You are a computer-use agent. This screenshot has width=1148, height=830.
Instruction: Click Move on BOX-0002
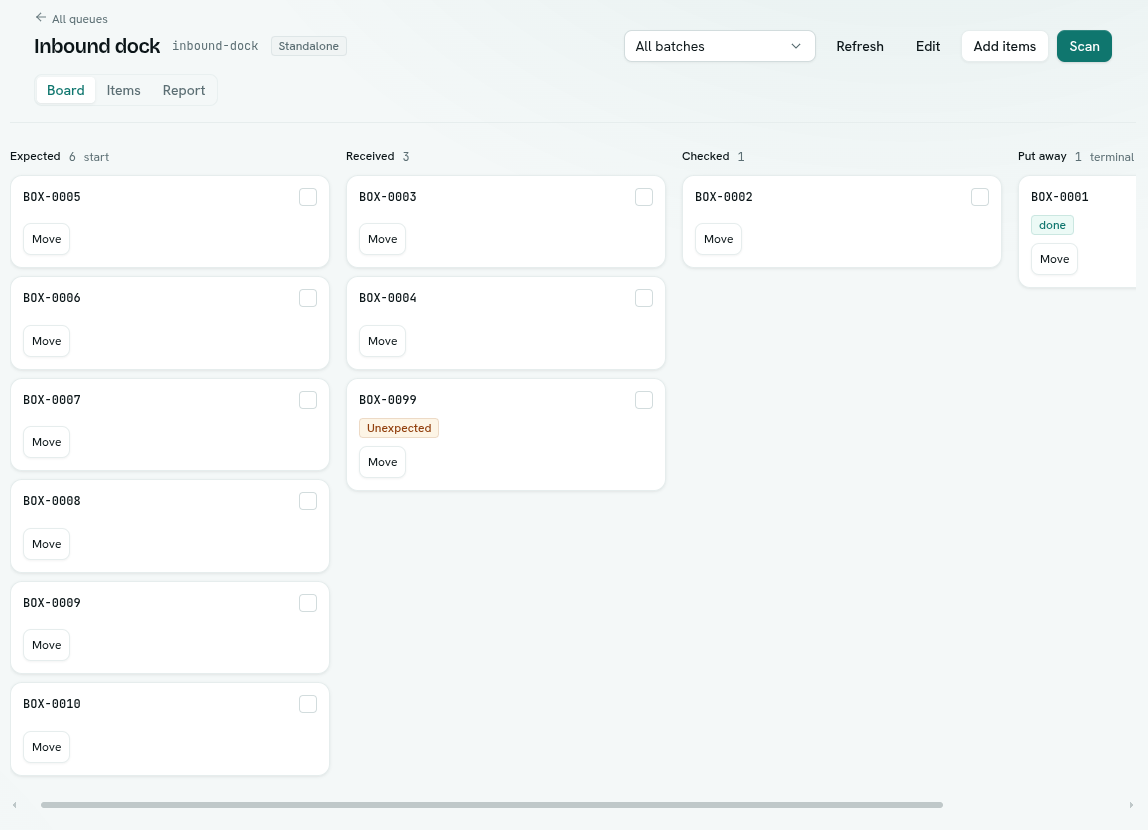point(718,239)
